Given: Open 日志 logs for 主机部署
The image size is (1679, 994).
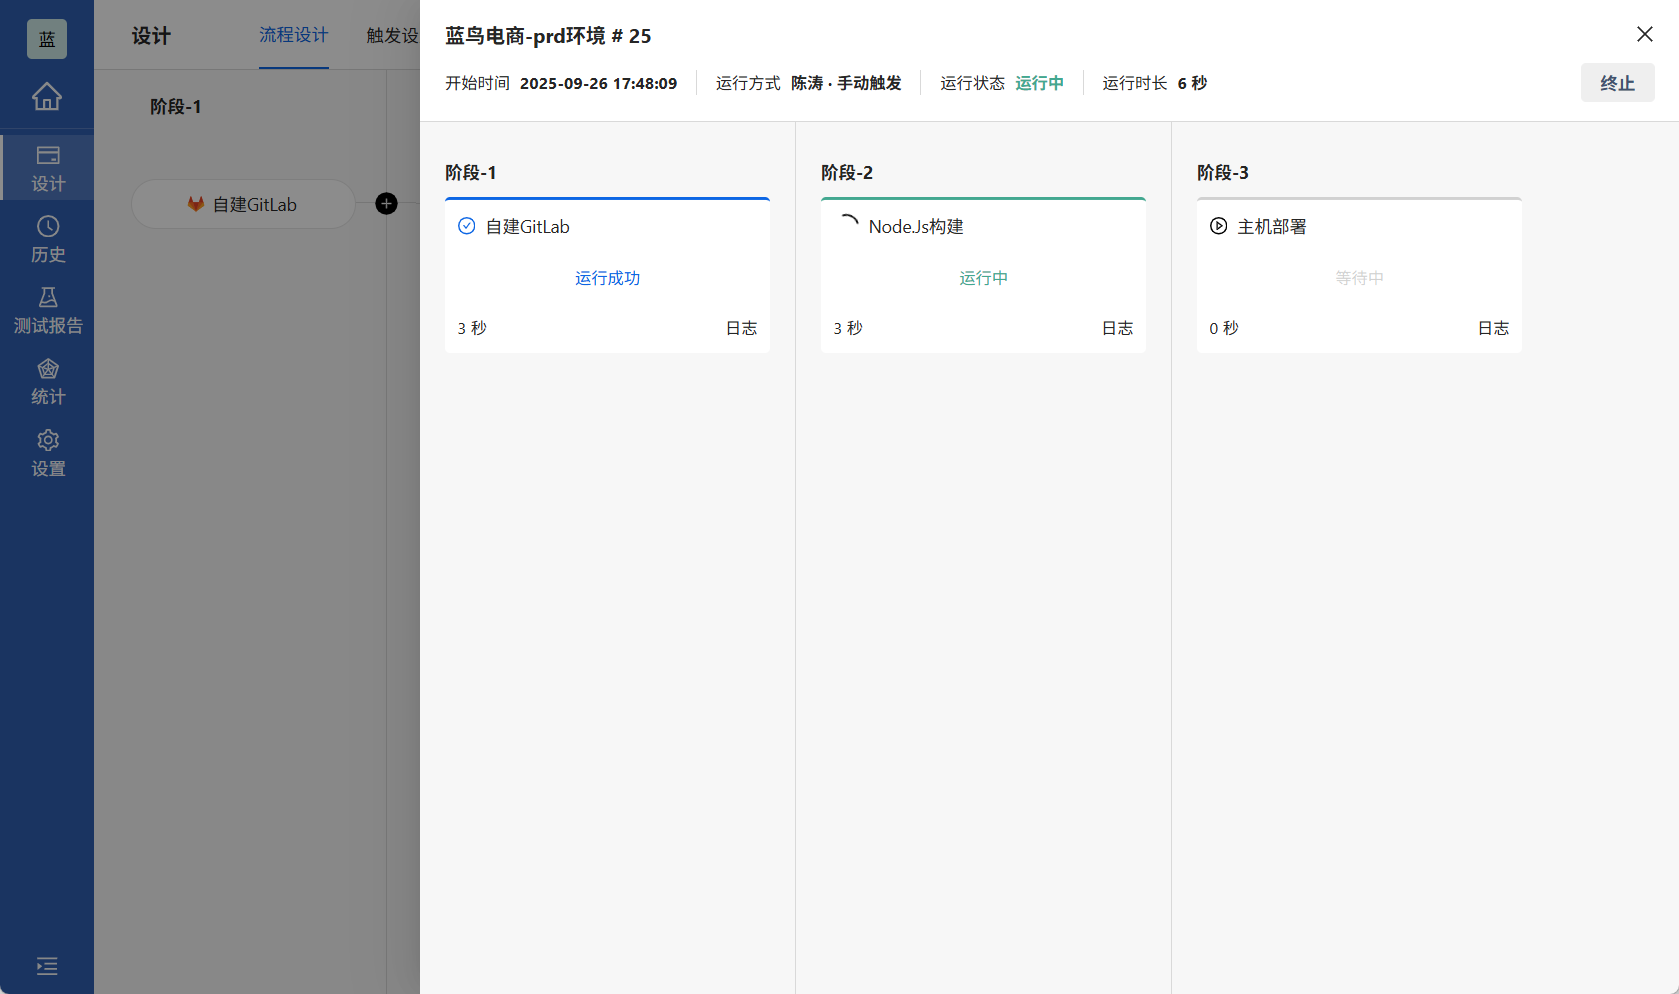Looking at the screenshot, I should coord(1493,327).
